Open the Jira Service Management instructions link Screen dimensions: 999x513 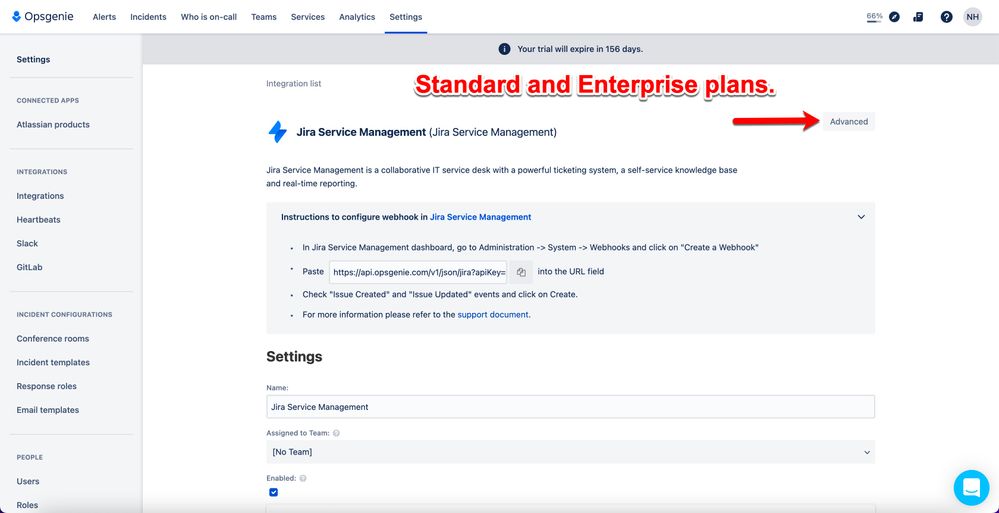pos(480,217)
